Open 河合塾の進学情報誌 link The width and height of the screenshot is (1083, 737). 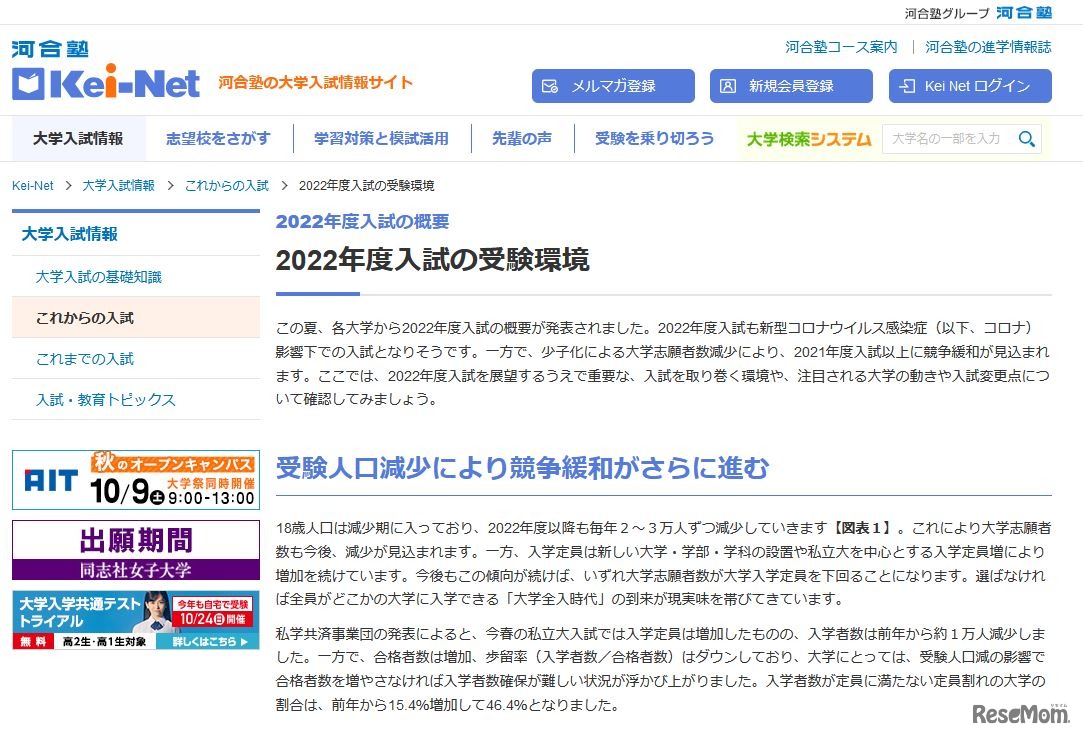pyautogui.click(x=984, y=47)
